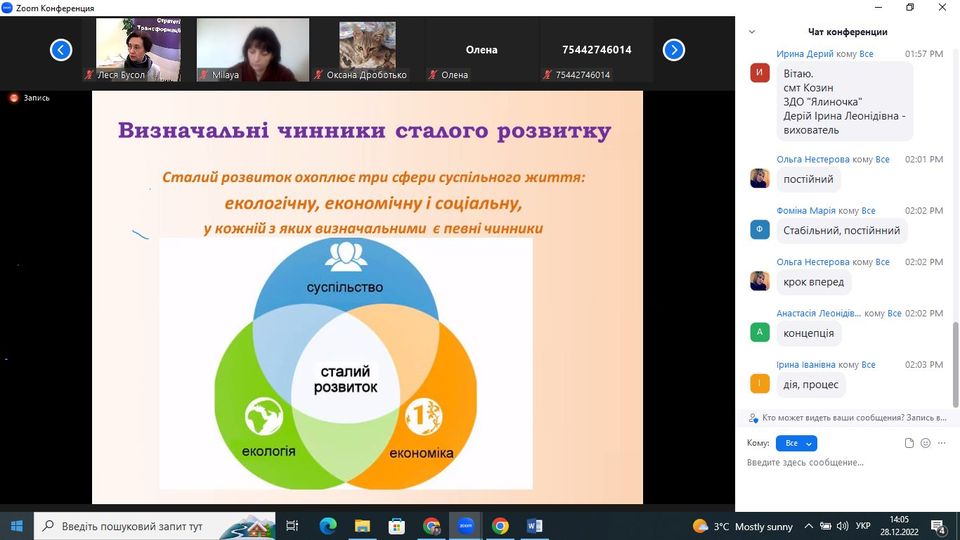Screen dimensions: 960x540
Task: Click orange І avatar of Ірина Іванівна
Action: [760, 384]
